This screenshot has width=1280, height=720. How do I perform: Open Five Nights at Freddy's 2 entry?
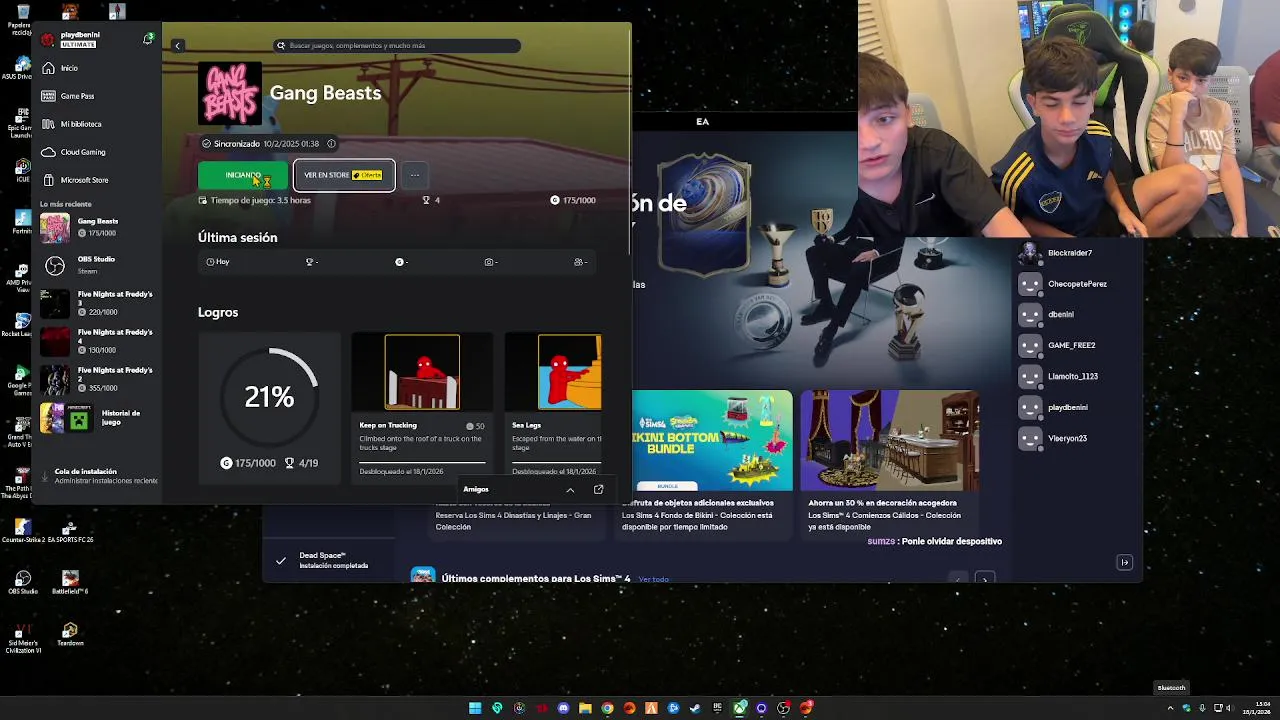pos(97,379)
